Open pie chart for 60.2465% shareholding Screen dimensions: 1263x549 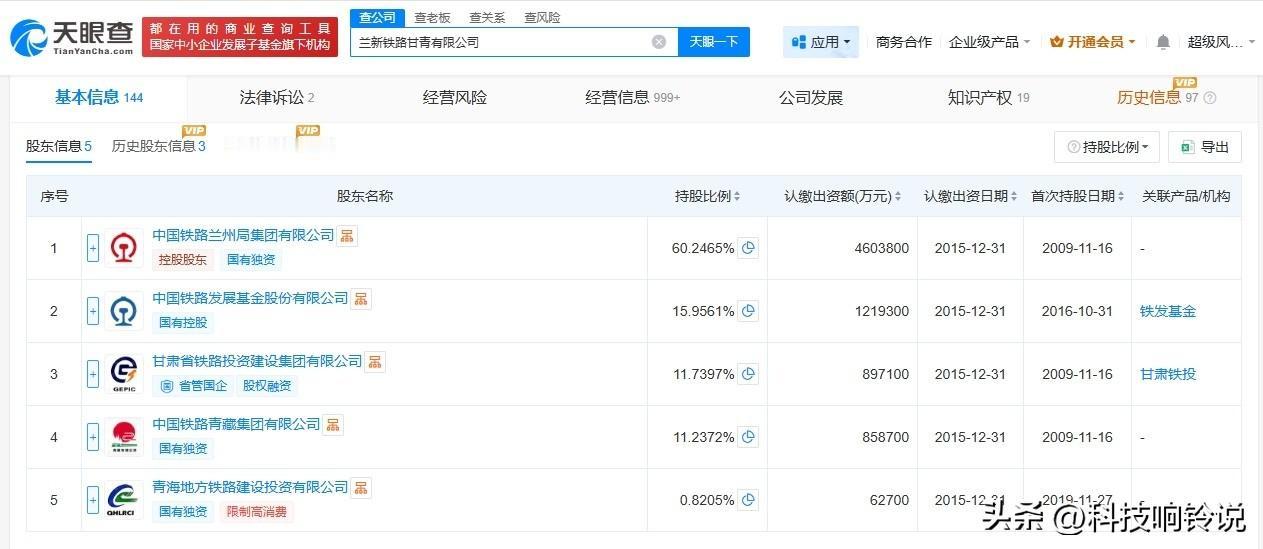748,248
